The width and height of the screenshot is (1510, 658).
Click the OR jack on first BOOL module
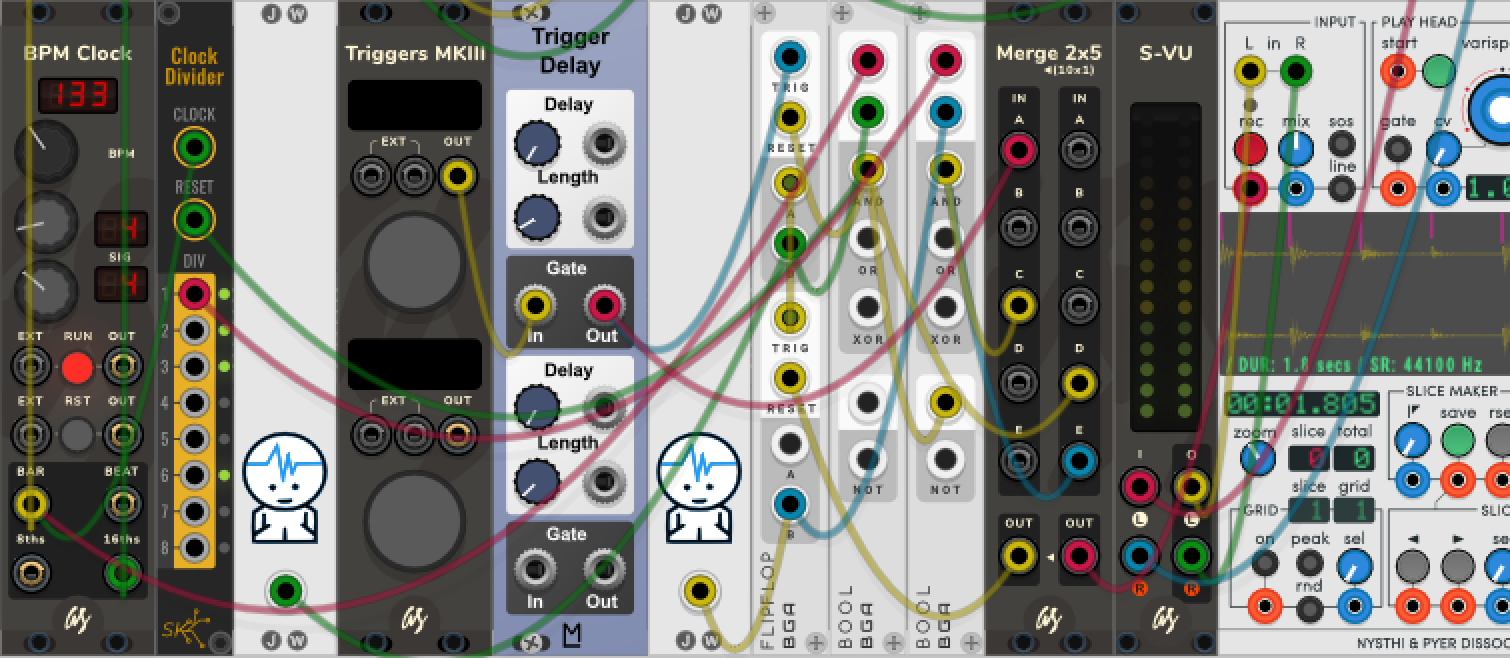867,240
